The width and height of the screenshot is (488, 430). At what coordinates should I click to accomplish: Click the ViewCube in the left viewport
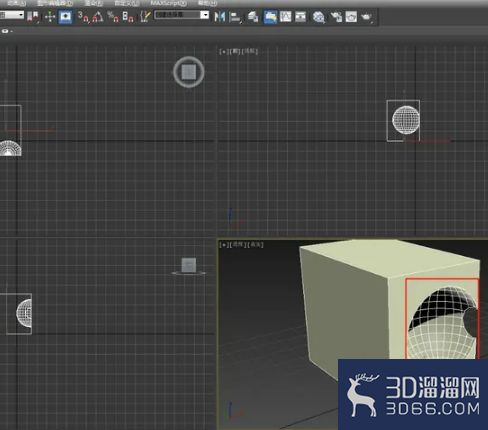[189, 266]
